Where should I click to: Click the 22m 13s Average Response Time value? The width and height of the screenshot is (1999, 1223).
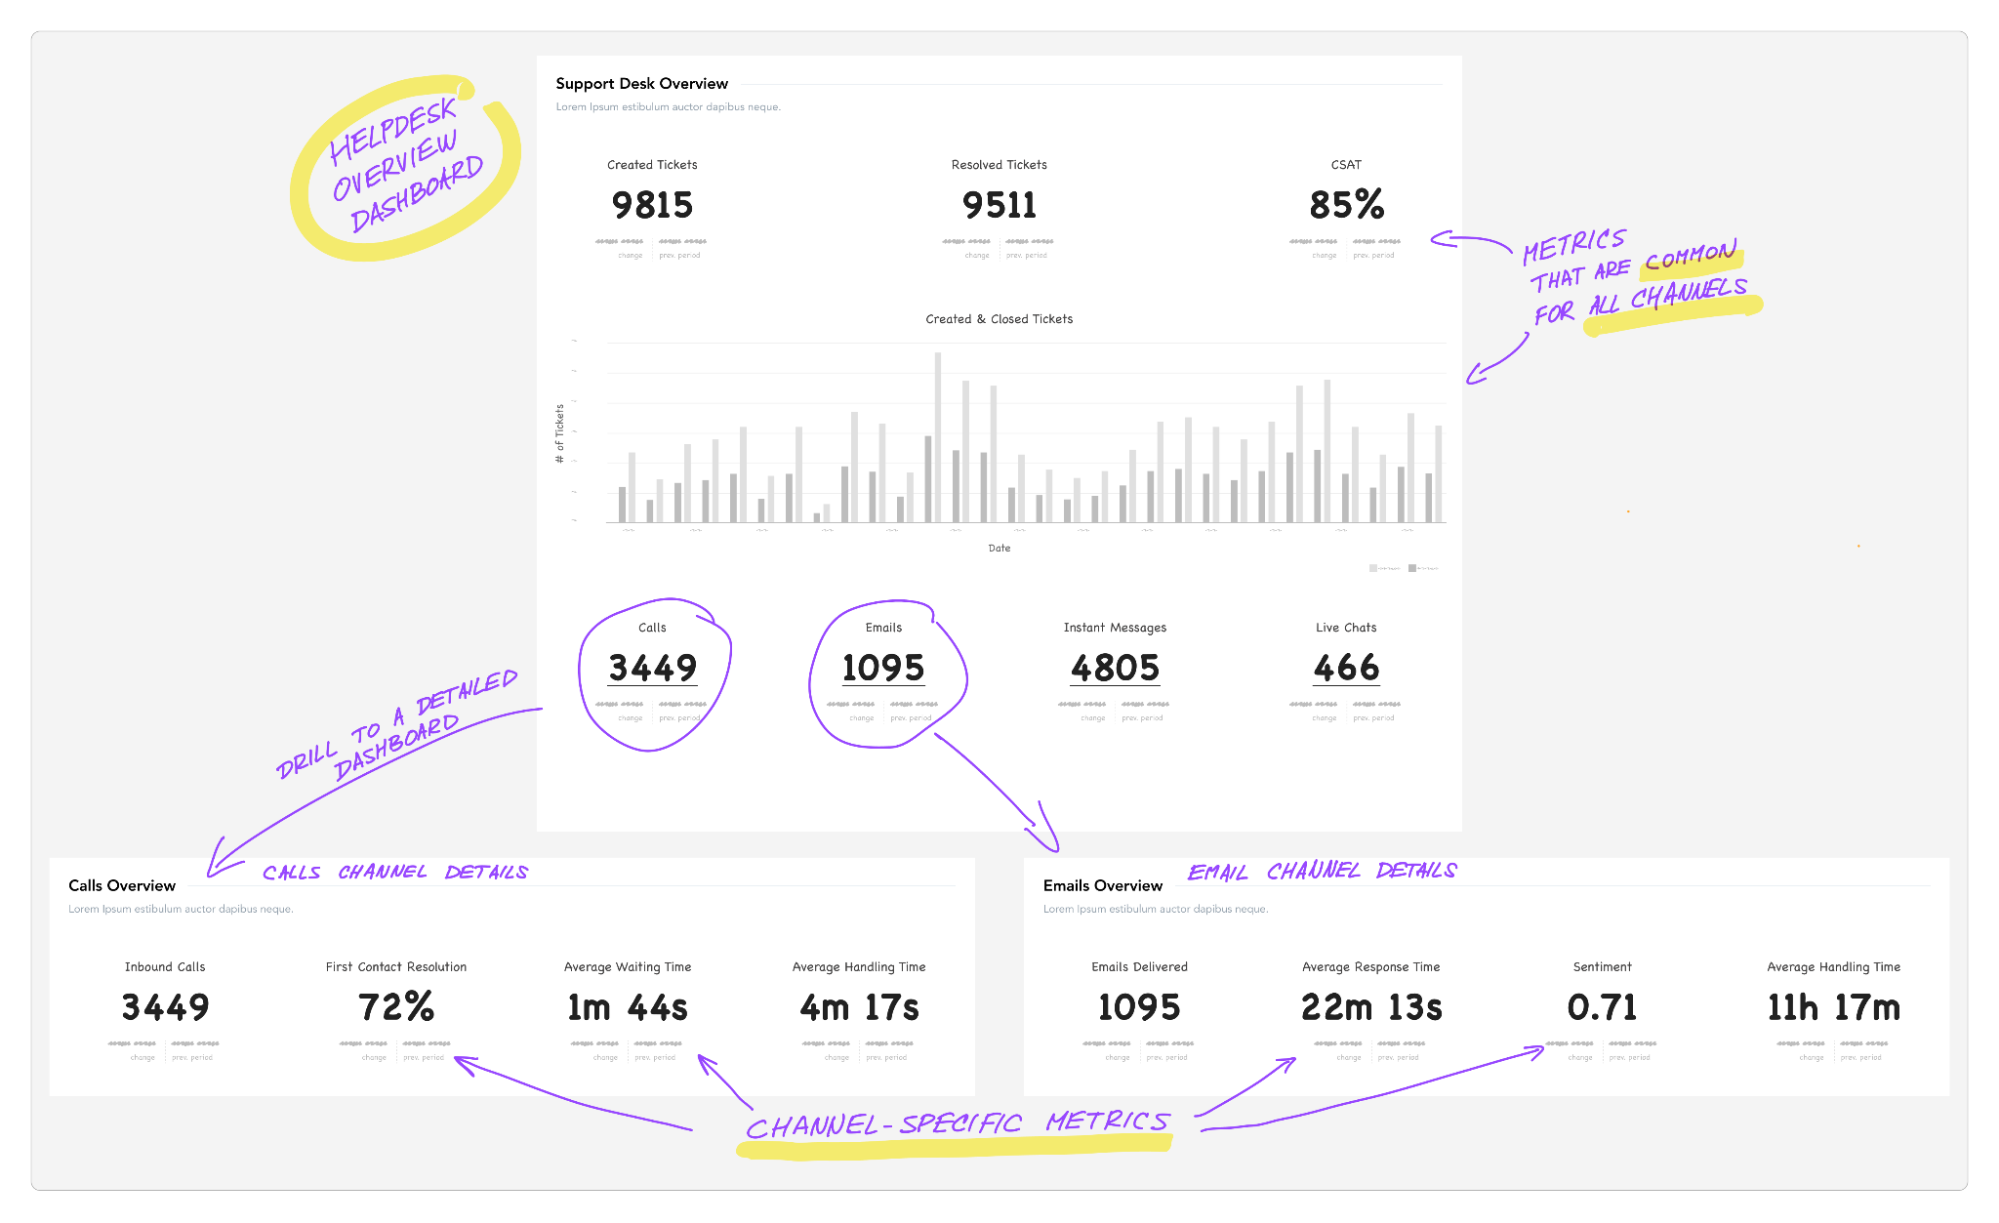pyautogui.click(x=1371, y=1007)
